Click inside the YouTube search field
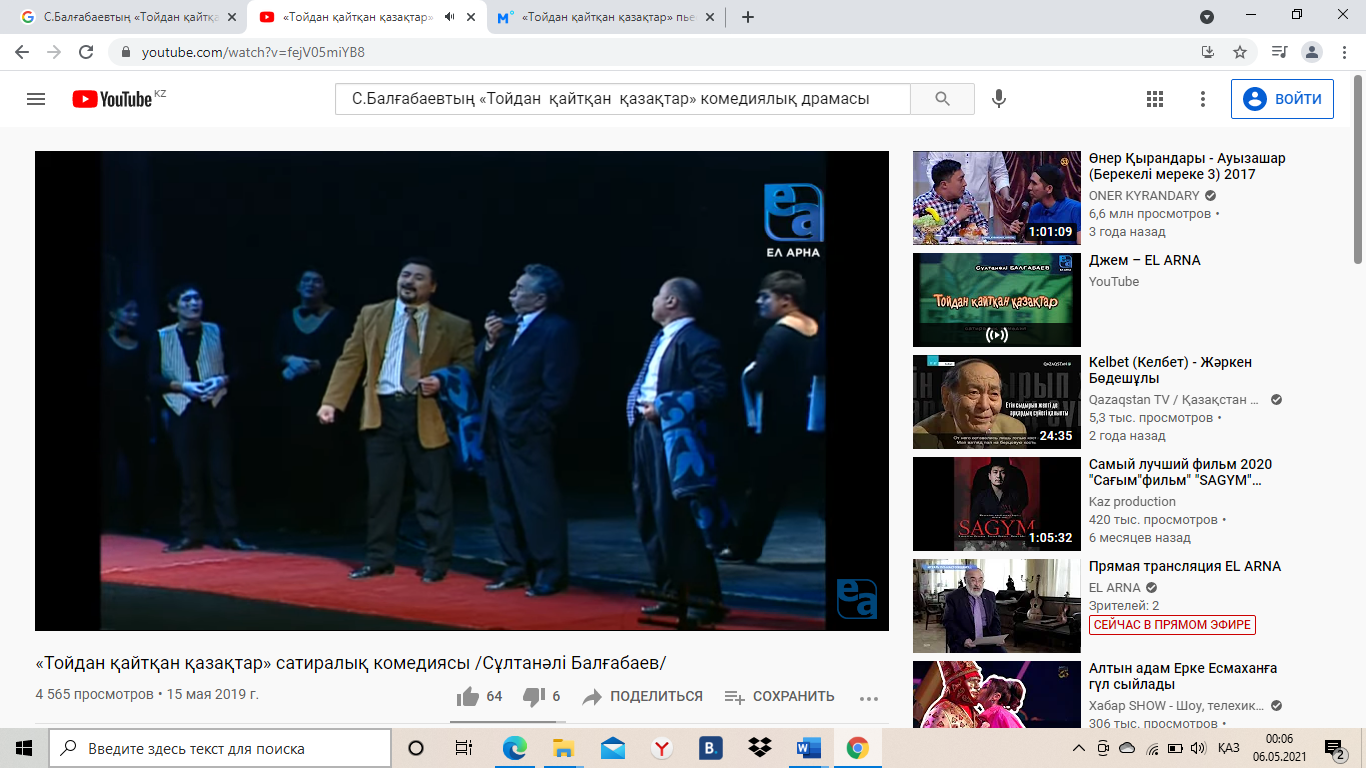Viewport: 1366px width, 768px height. click(623, 99)
